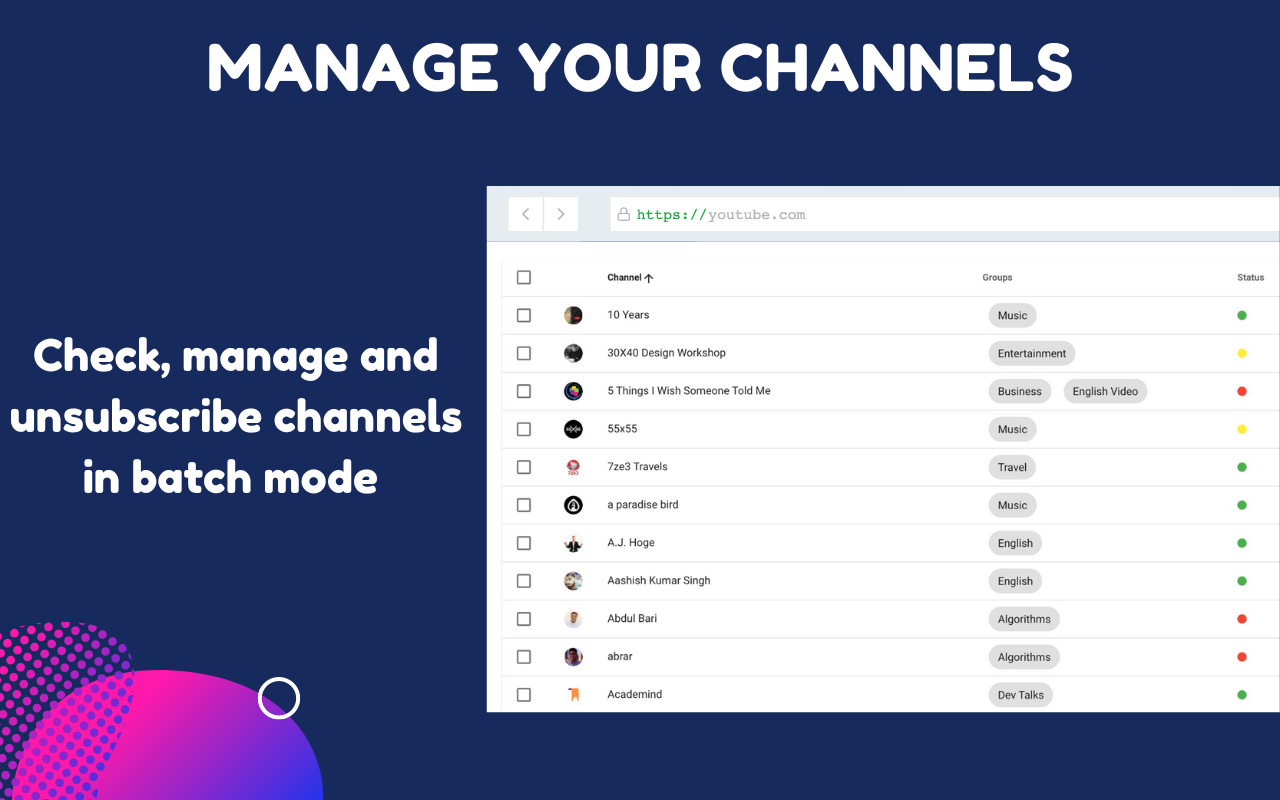1280x800 pixels.
Task: Click the padlock icon in the address bar
Action: tap(623, 213)
